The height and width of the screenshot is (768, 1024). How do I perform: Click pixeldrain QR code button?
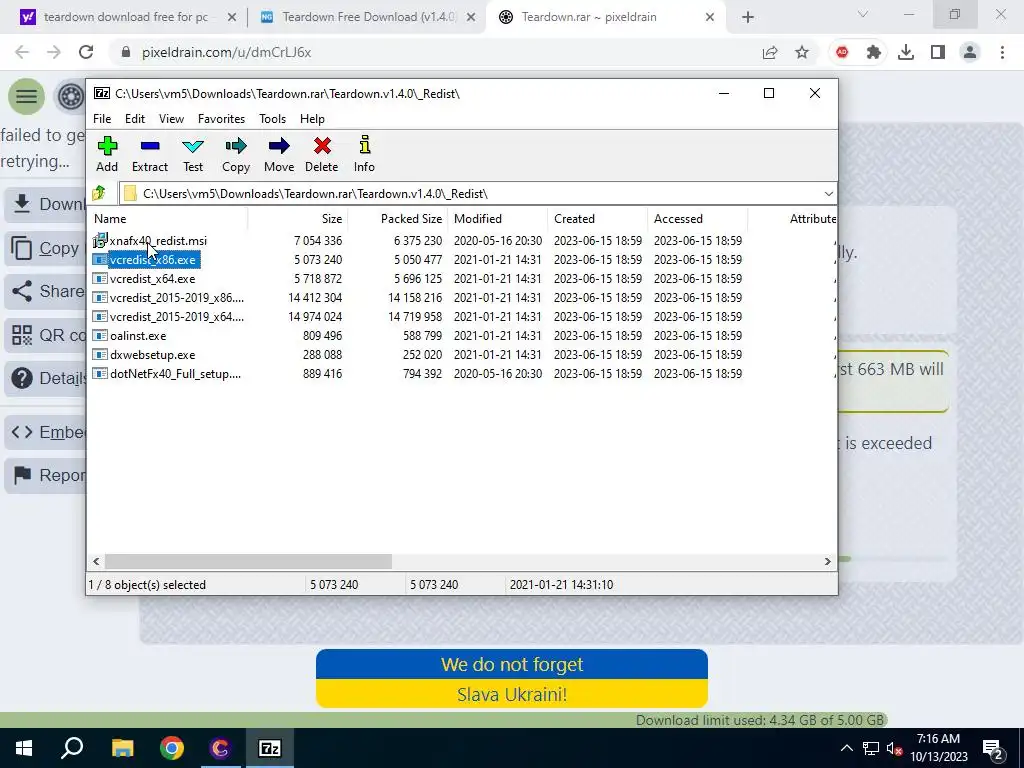point(46,335)
